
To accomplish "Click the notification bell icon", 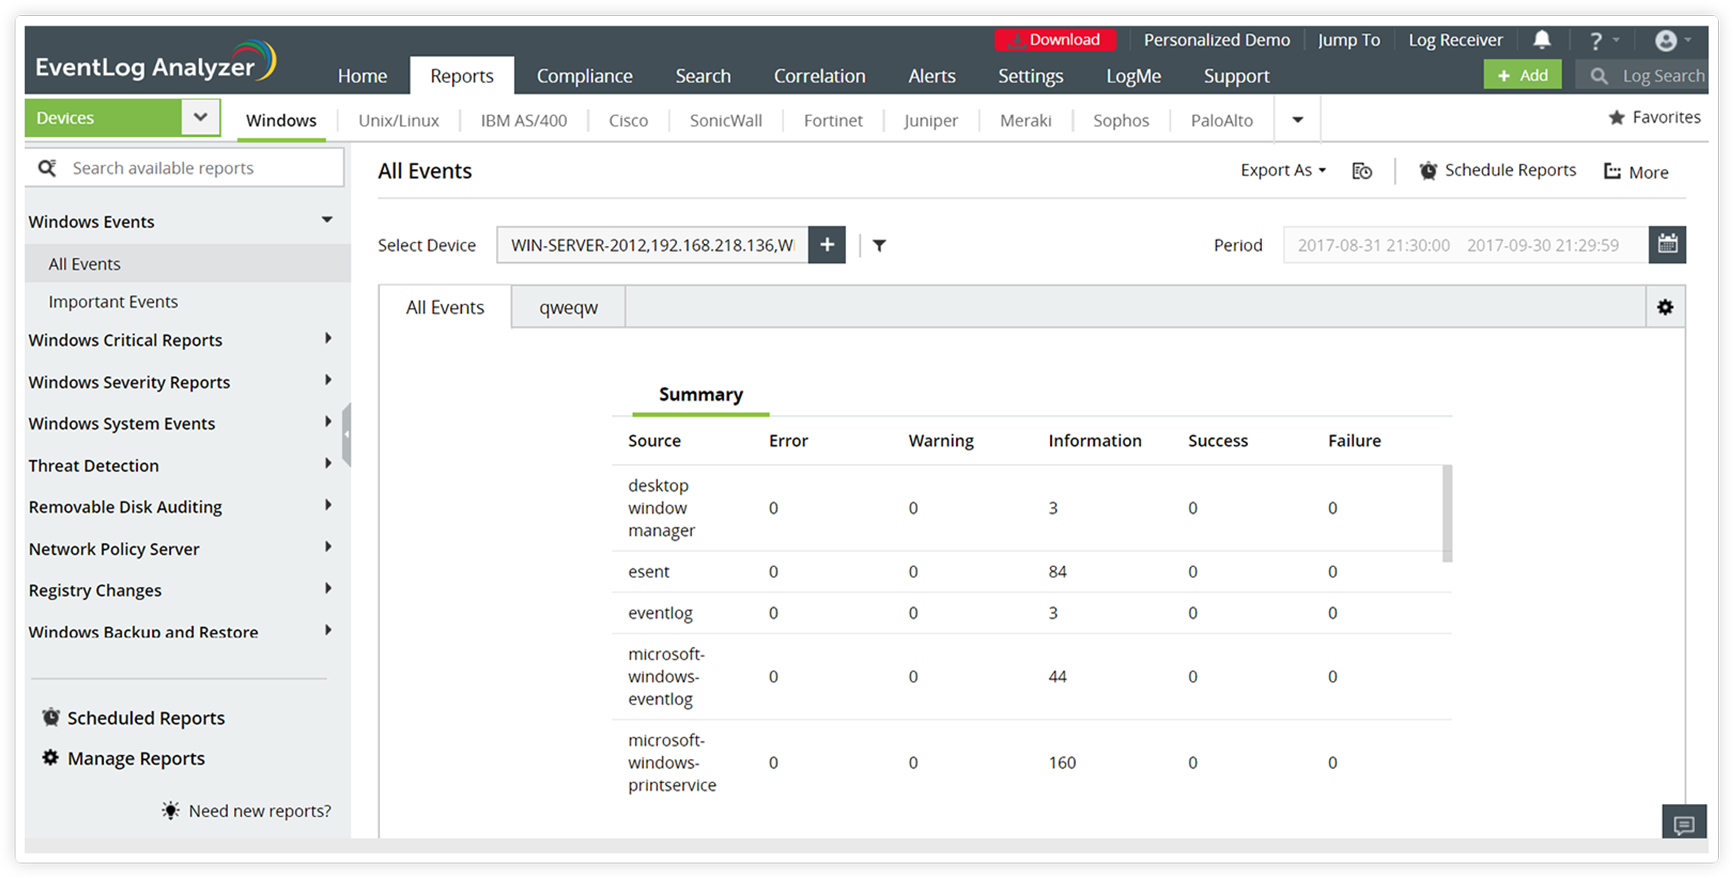I will tap(1542, 39).
